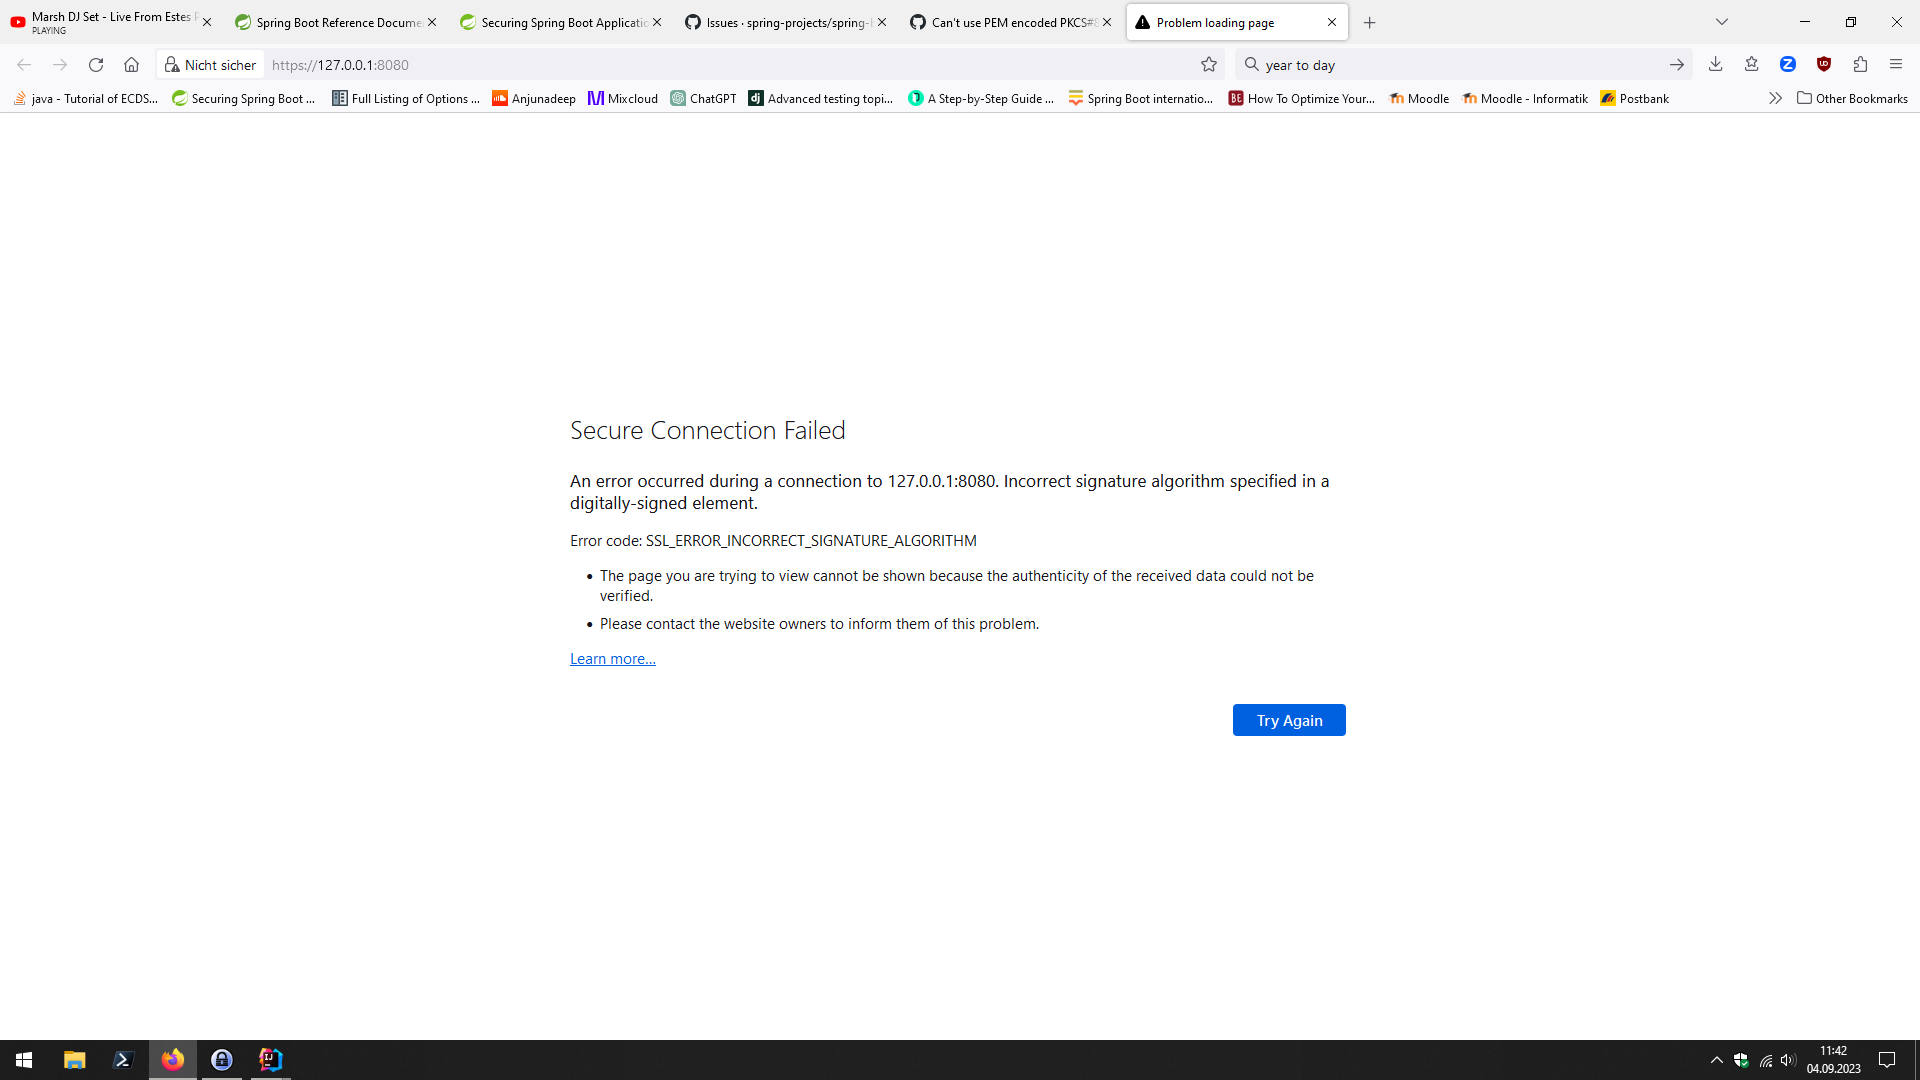Switch to Spring Boot Reference Documentation tab

point(328,22)
